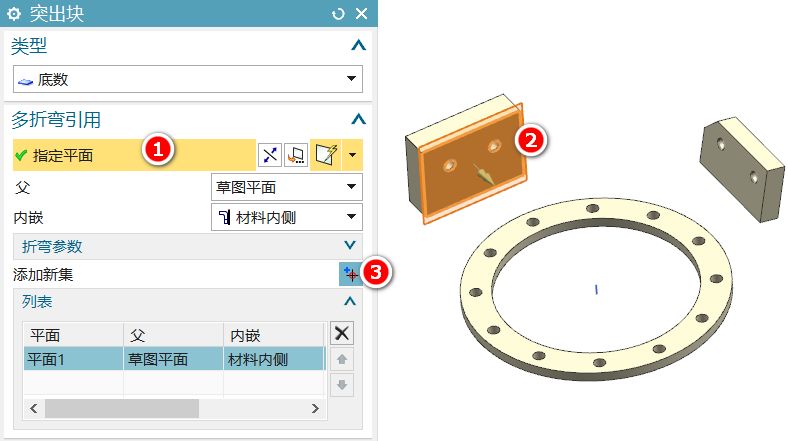Open the plane method dropdown arrow

[x=352, y=155]
